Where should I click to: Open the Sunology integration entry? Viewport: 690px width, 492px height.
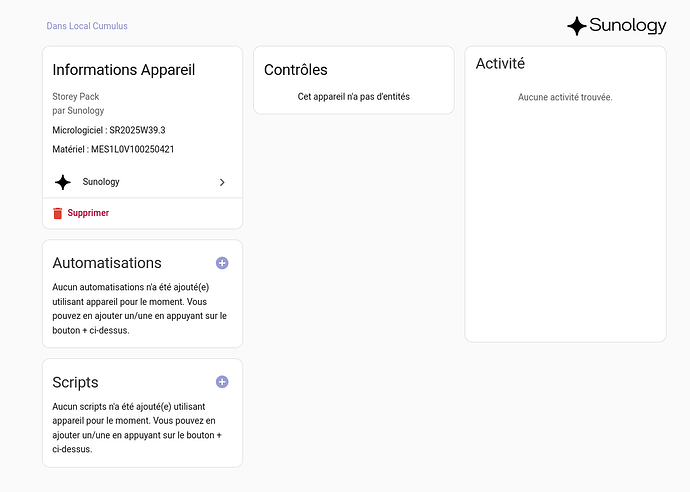101,182
